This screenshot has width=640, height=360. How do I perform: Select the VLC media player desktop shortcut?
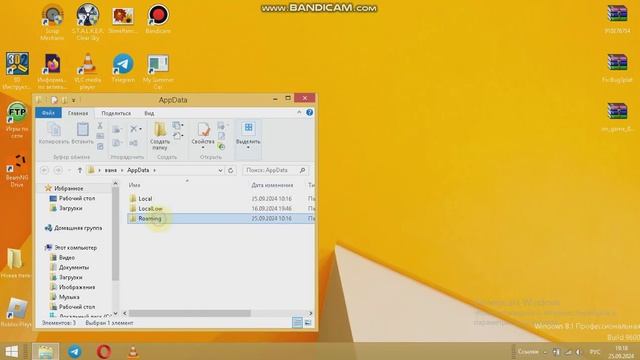click(x=87, y=71)
